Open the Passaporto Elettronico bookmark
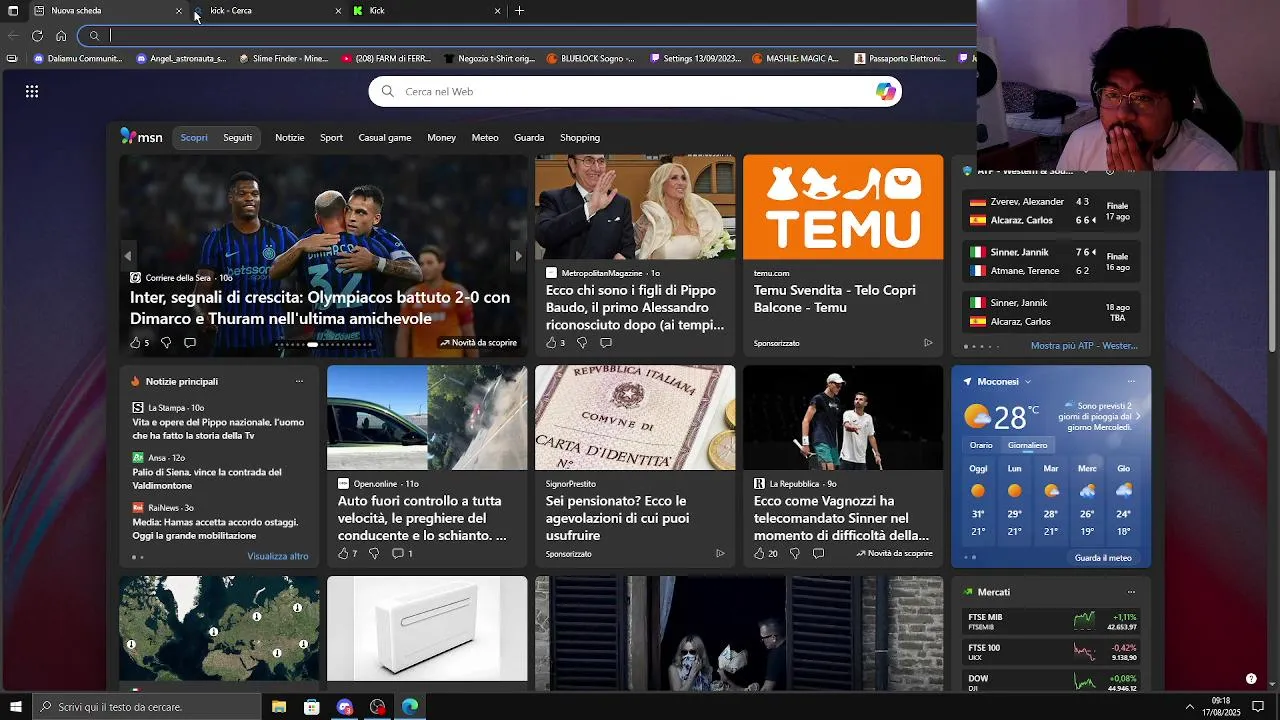 point(900,59)
